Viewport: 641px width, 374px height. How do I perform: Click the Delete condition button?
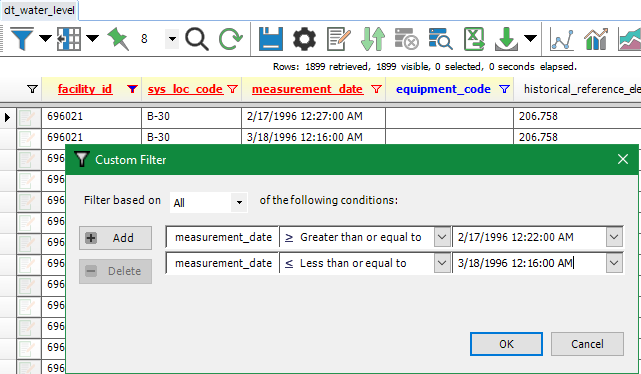[115, 271]
